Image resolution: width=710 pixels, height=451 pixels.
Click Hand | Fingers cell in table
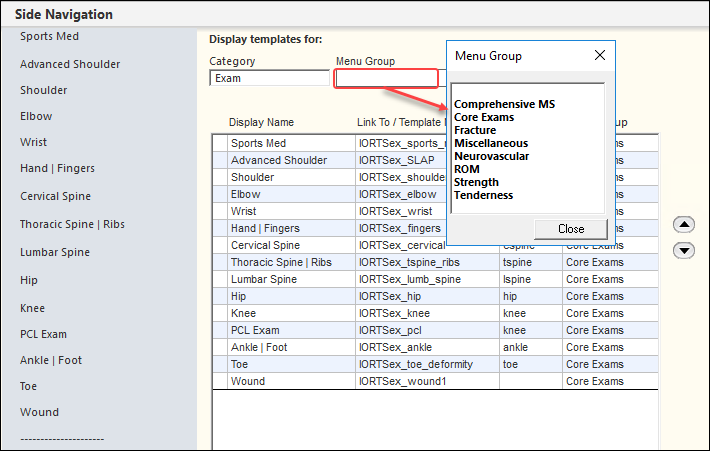click(292, 228)
